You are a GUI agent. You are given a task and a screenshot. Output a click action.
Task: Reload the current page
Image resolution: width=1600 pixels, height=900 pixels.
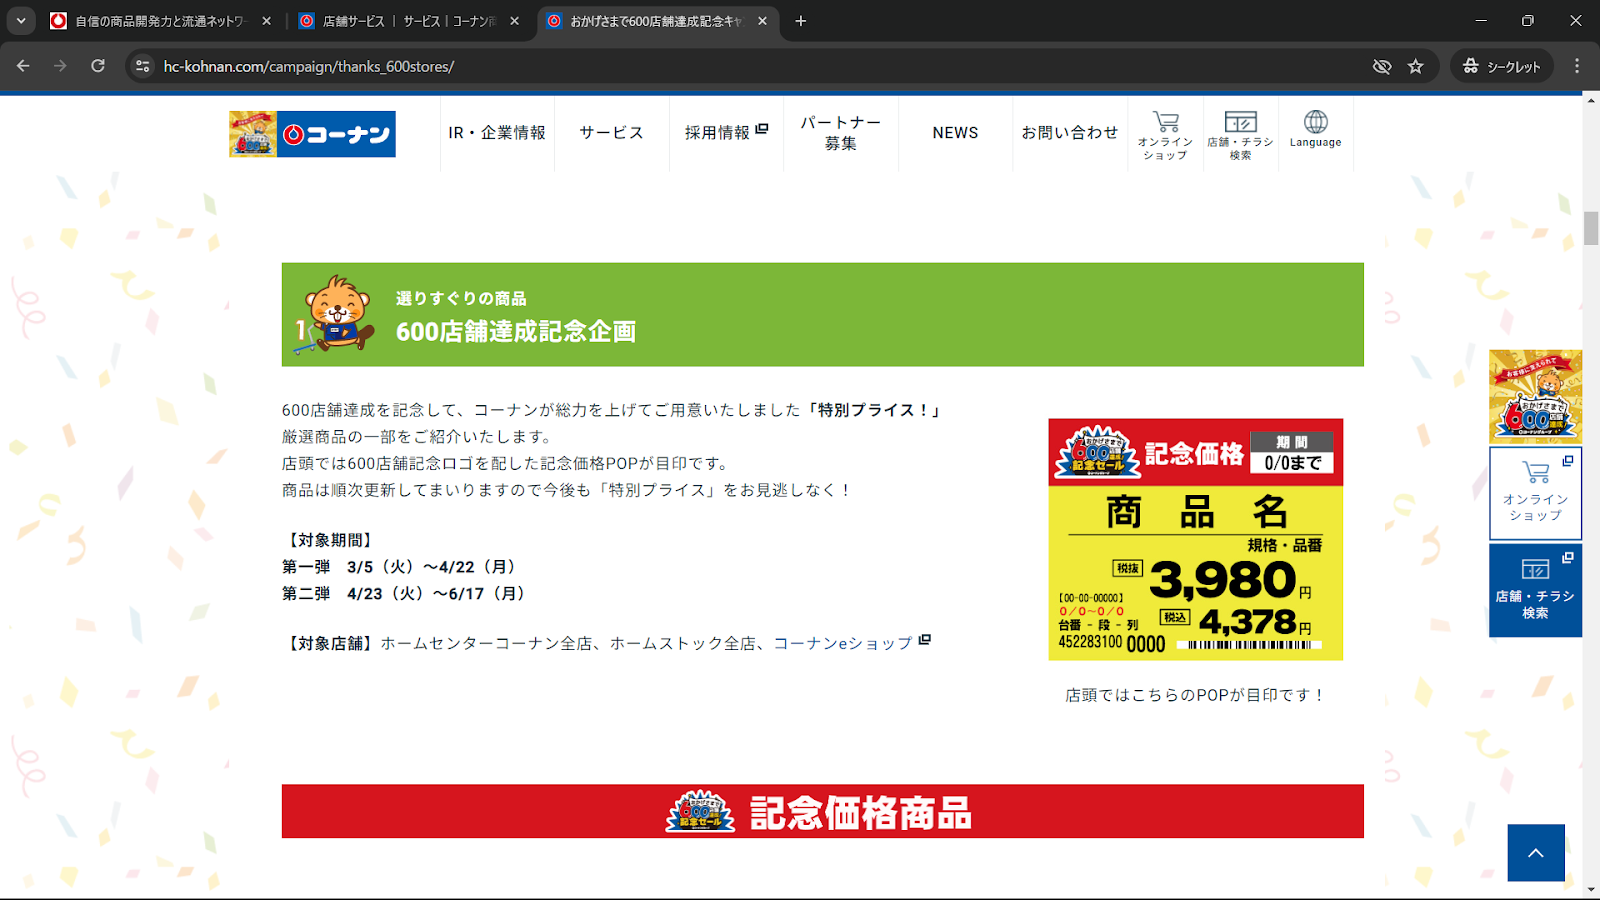(98, 66)
